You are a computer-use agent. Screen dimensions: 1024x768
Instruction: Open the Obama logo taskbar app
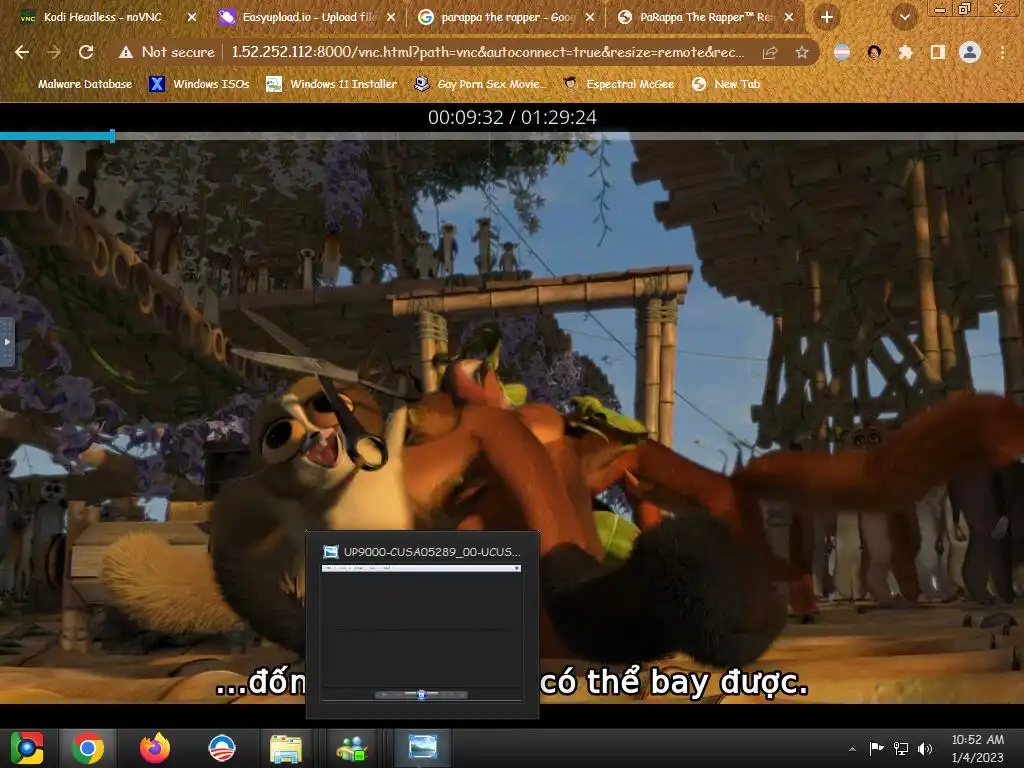221,748
